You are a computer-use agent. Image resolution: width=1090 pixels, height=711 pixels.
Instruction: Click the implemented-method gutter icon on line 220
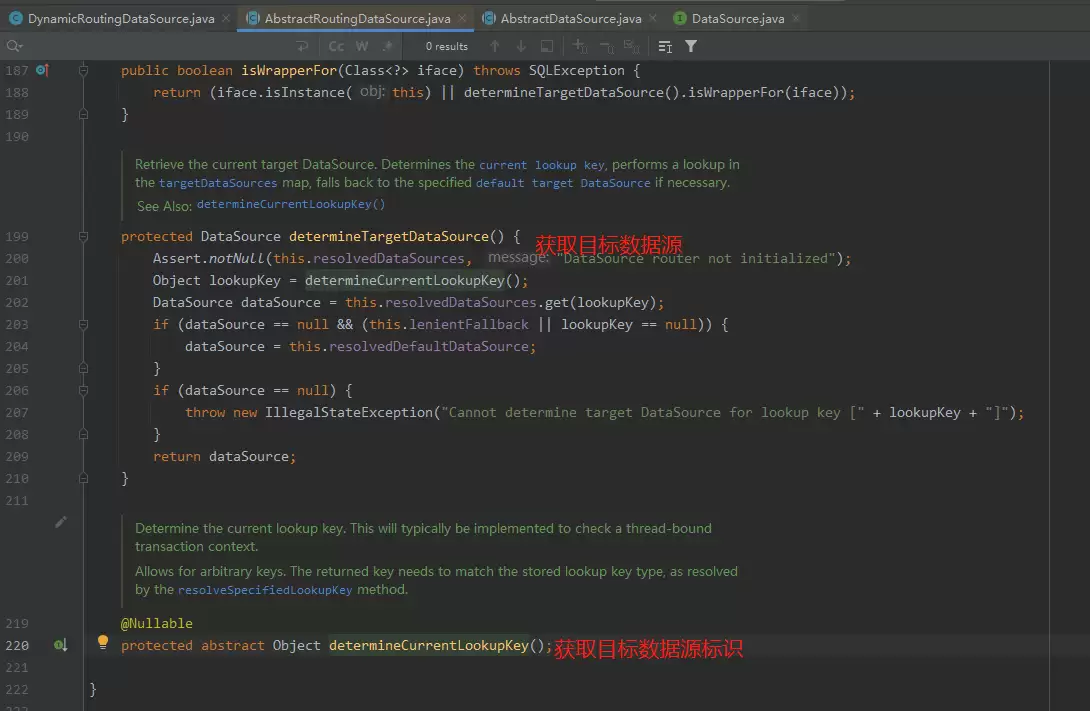60,646
